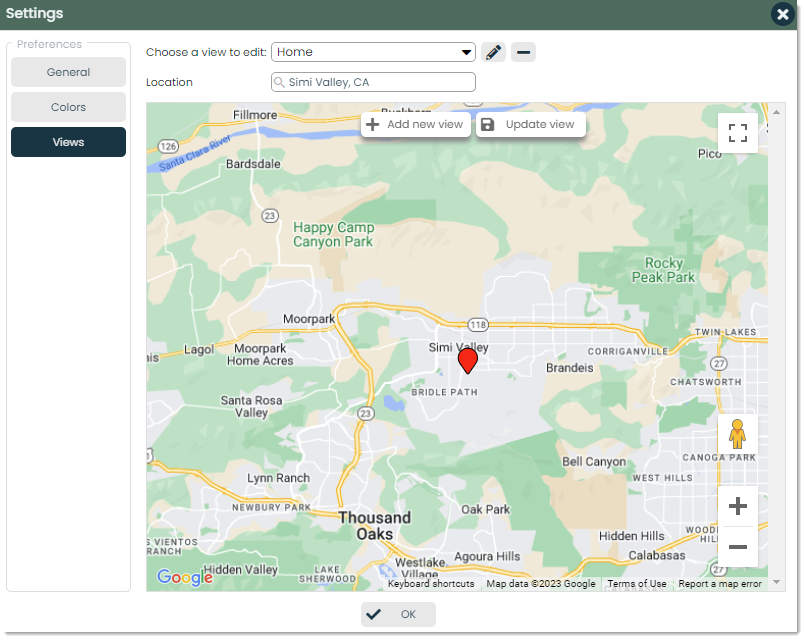The image size is (805, 640).
Task: Open Google logo link on map
Action: (x=185, y=577)
